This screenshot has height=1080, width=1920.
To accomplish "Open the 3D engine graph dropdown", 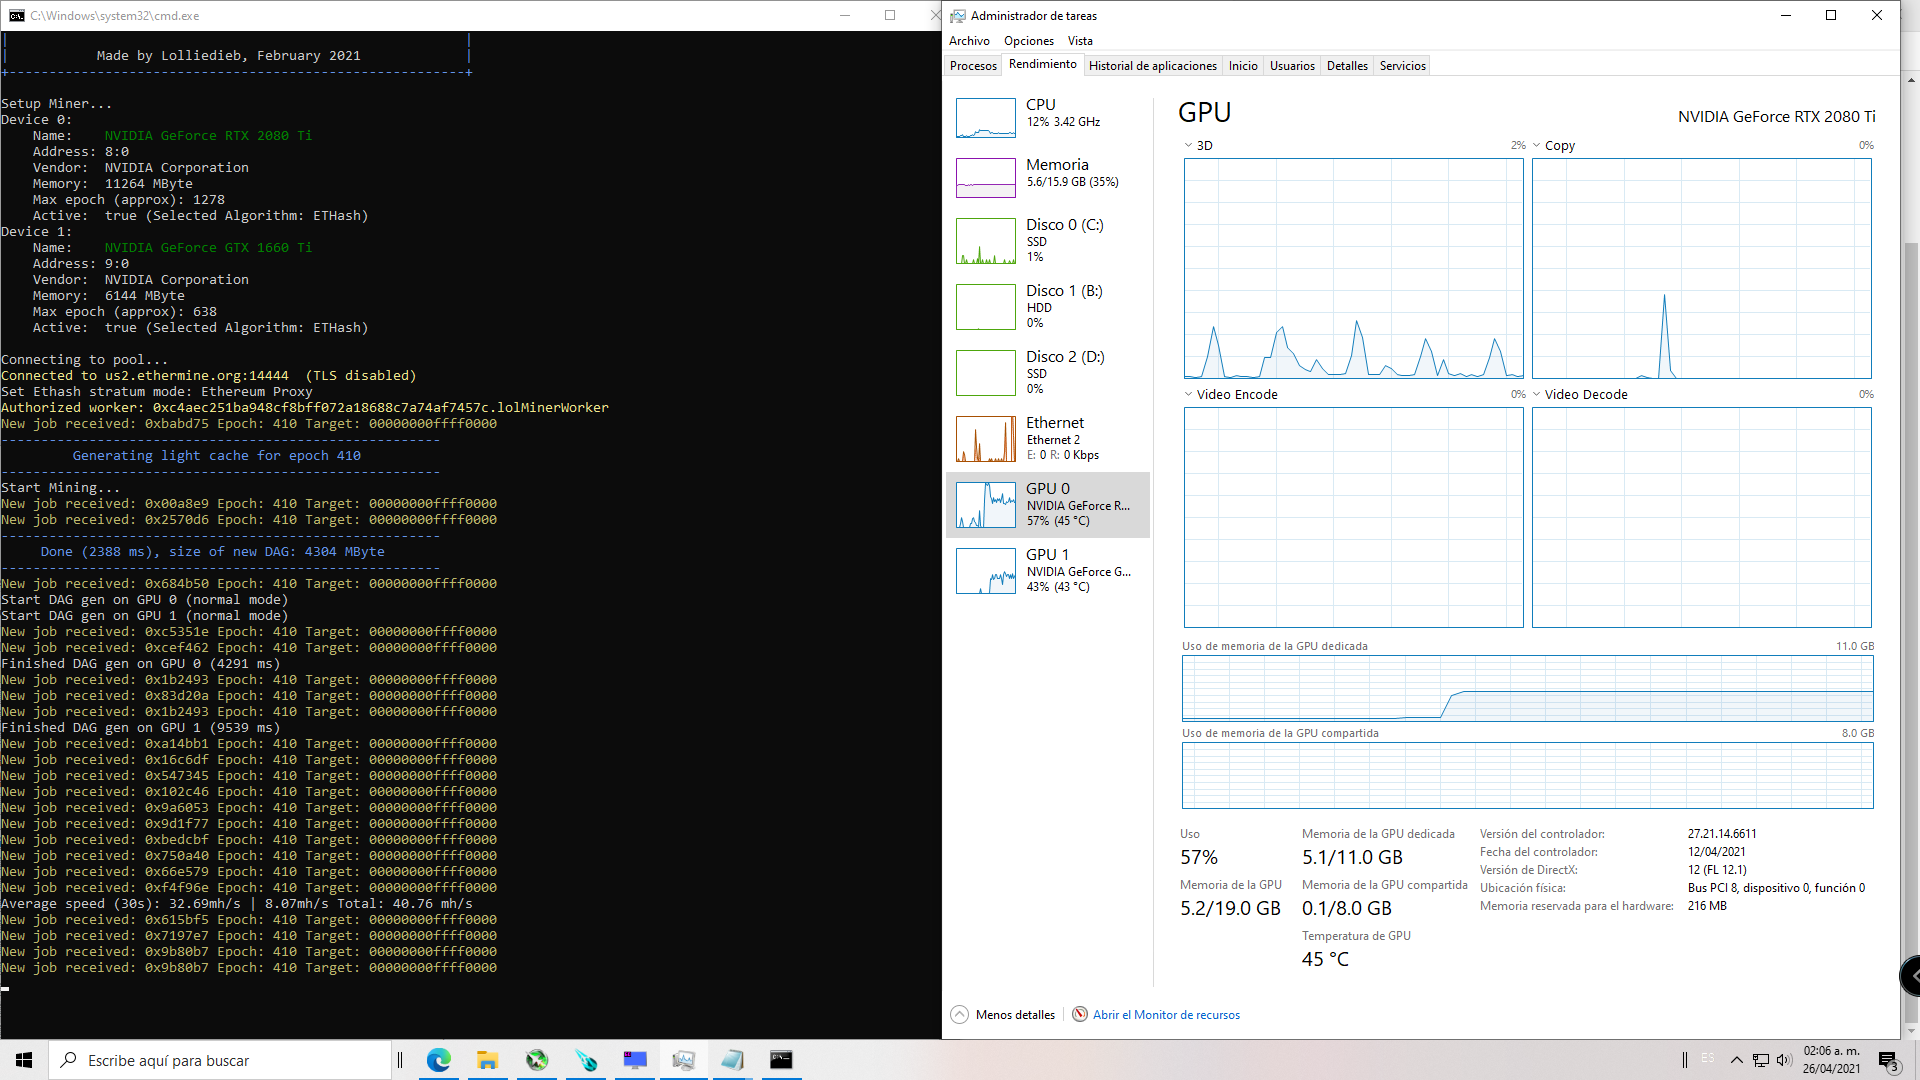I will 1188,145.
